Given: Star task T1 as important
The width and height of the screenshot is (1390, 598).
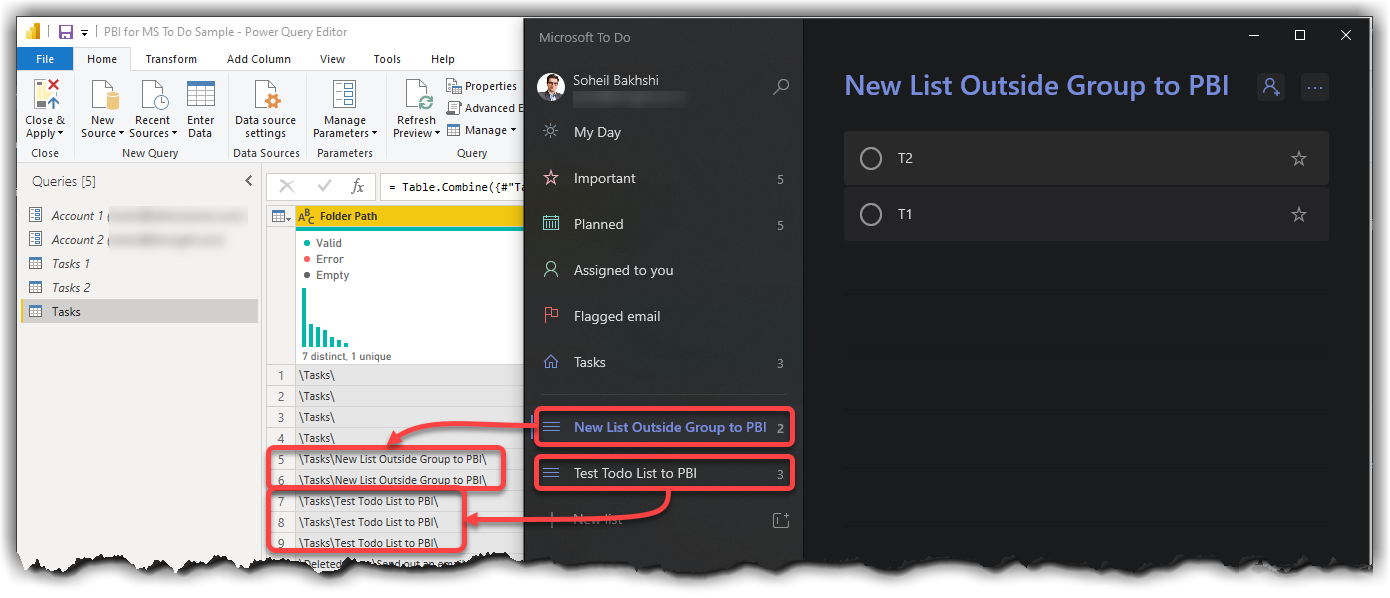Looking at the screenshot, I should point(1299,214).
